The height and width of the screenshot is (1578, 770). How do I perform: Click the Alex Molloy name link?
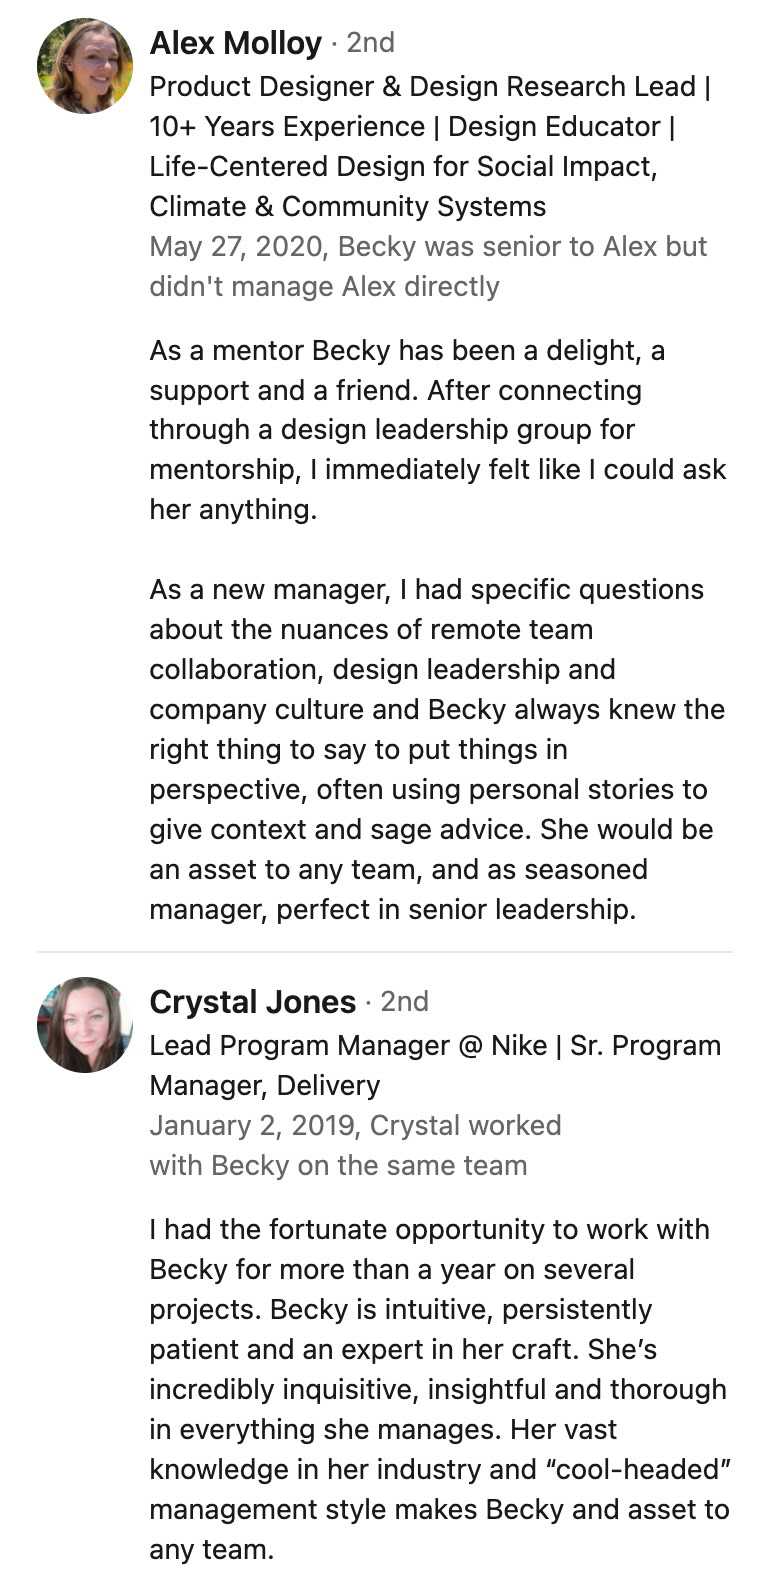click(235, 43)
